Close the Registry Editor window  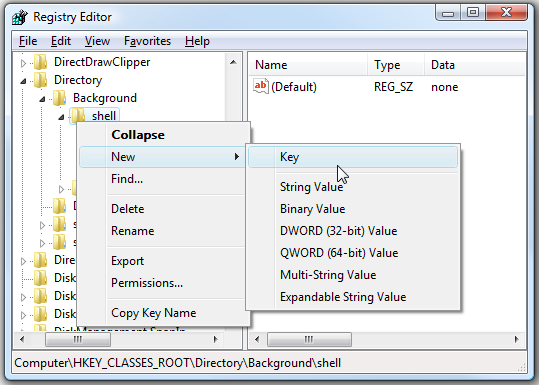(x=506, y=13)
